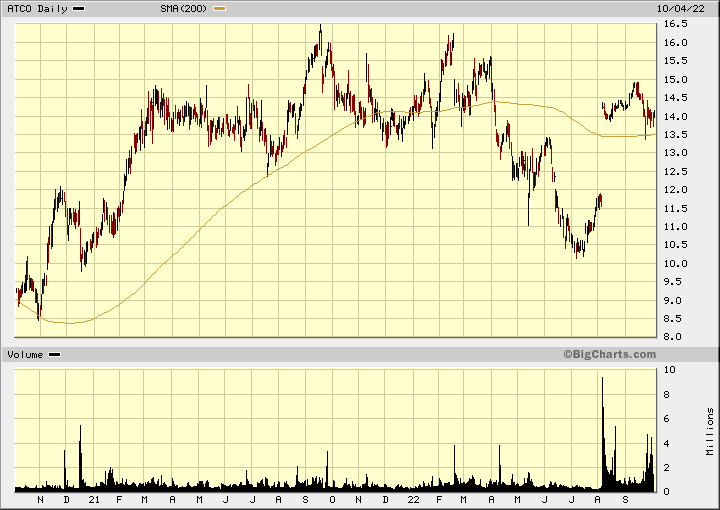Click the 'Millions' volume axis label
The height and width of the screenshot is (510, 720).
(x=710, y=431)
